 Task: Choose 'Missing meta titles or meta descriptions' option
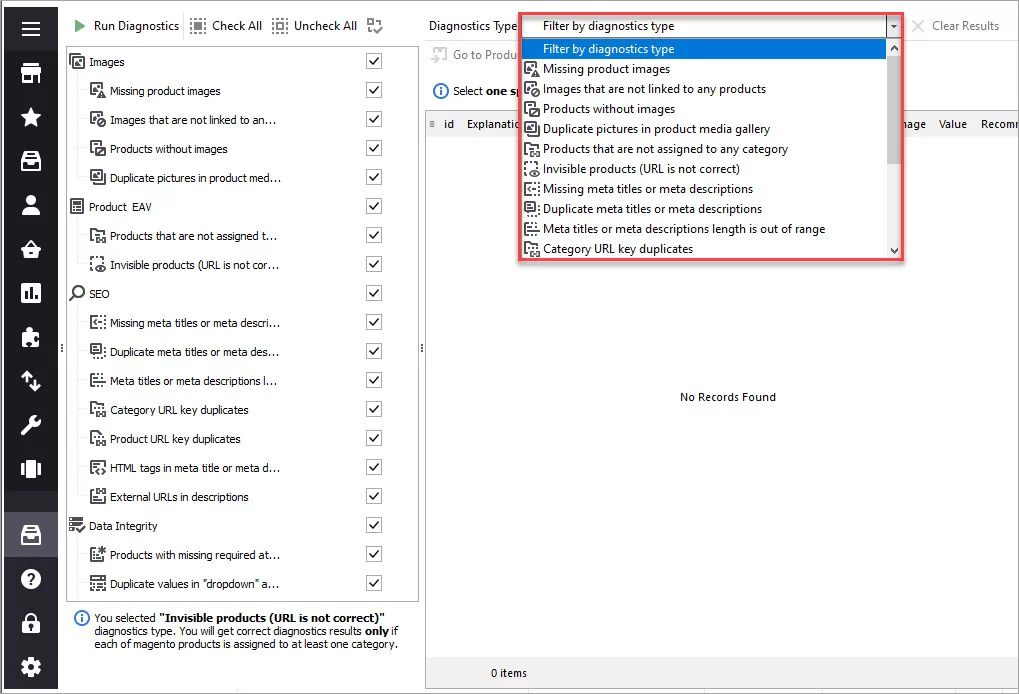point(704,189)
